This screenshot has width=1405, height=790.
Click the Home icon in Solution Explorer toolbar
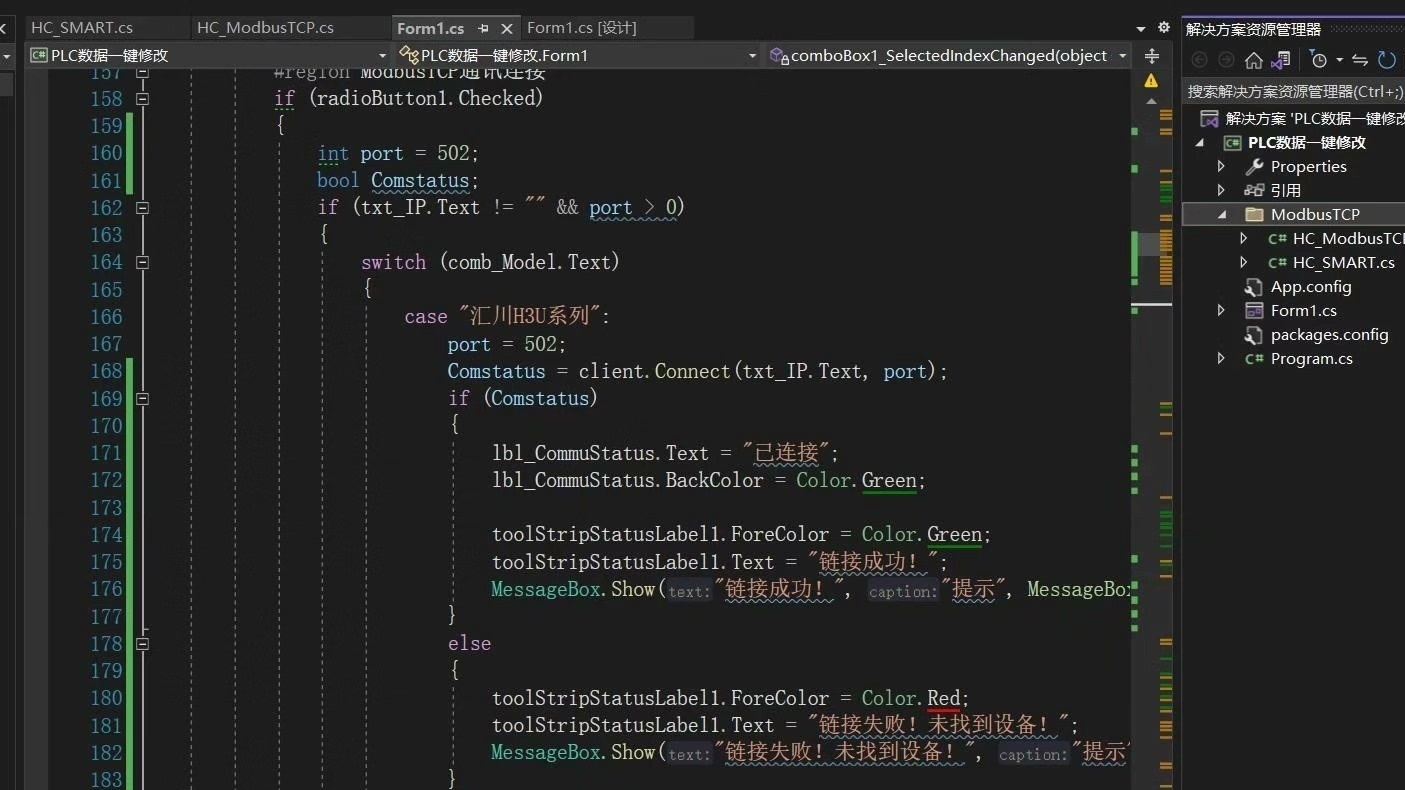pyautogui.click(x=1254, y=60)
